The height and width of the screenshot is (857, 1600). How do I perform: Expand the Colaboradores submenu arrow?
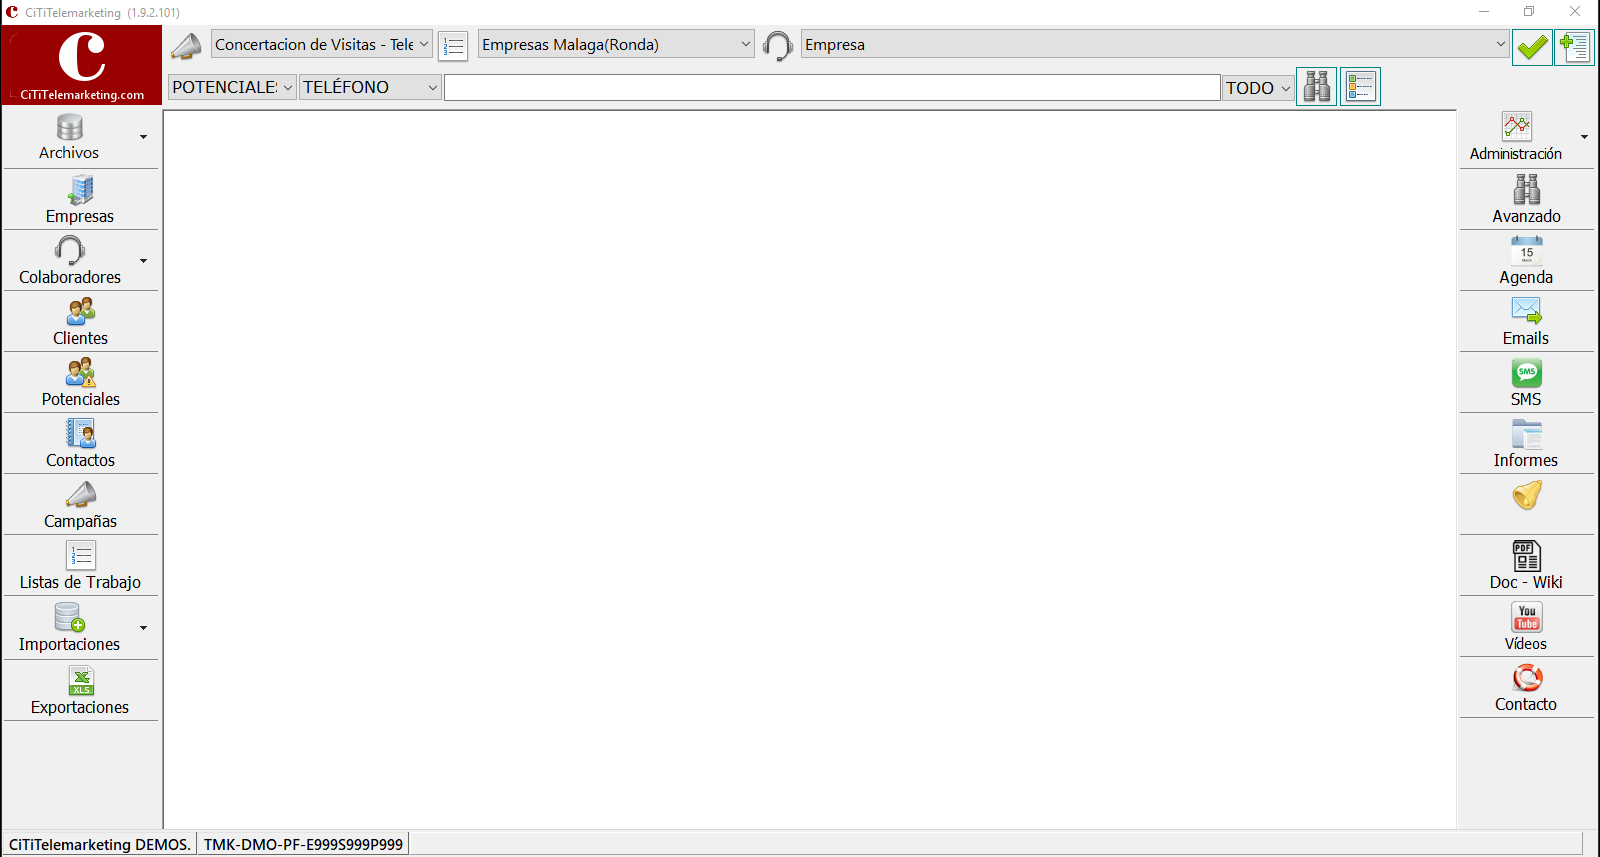click(x=144, y=261)
